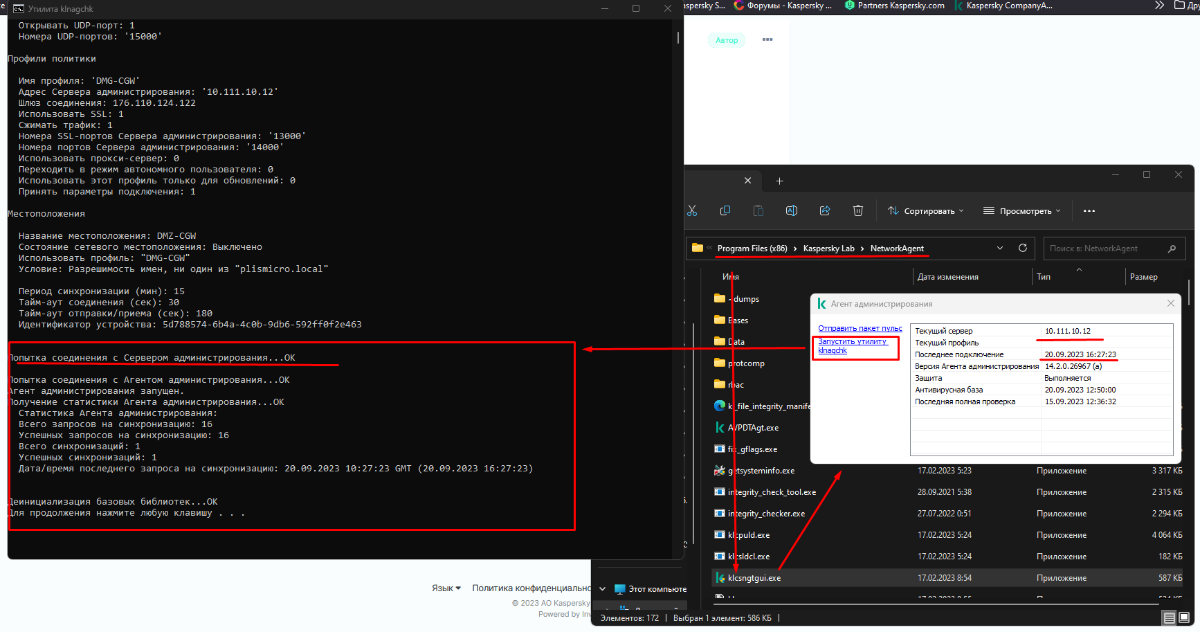1200x632 pixels.
Task: Click the Paste icon in Explorer toolbar
Action: click(x=758, y=211)
